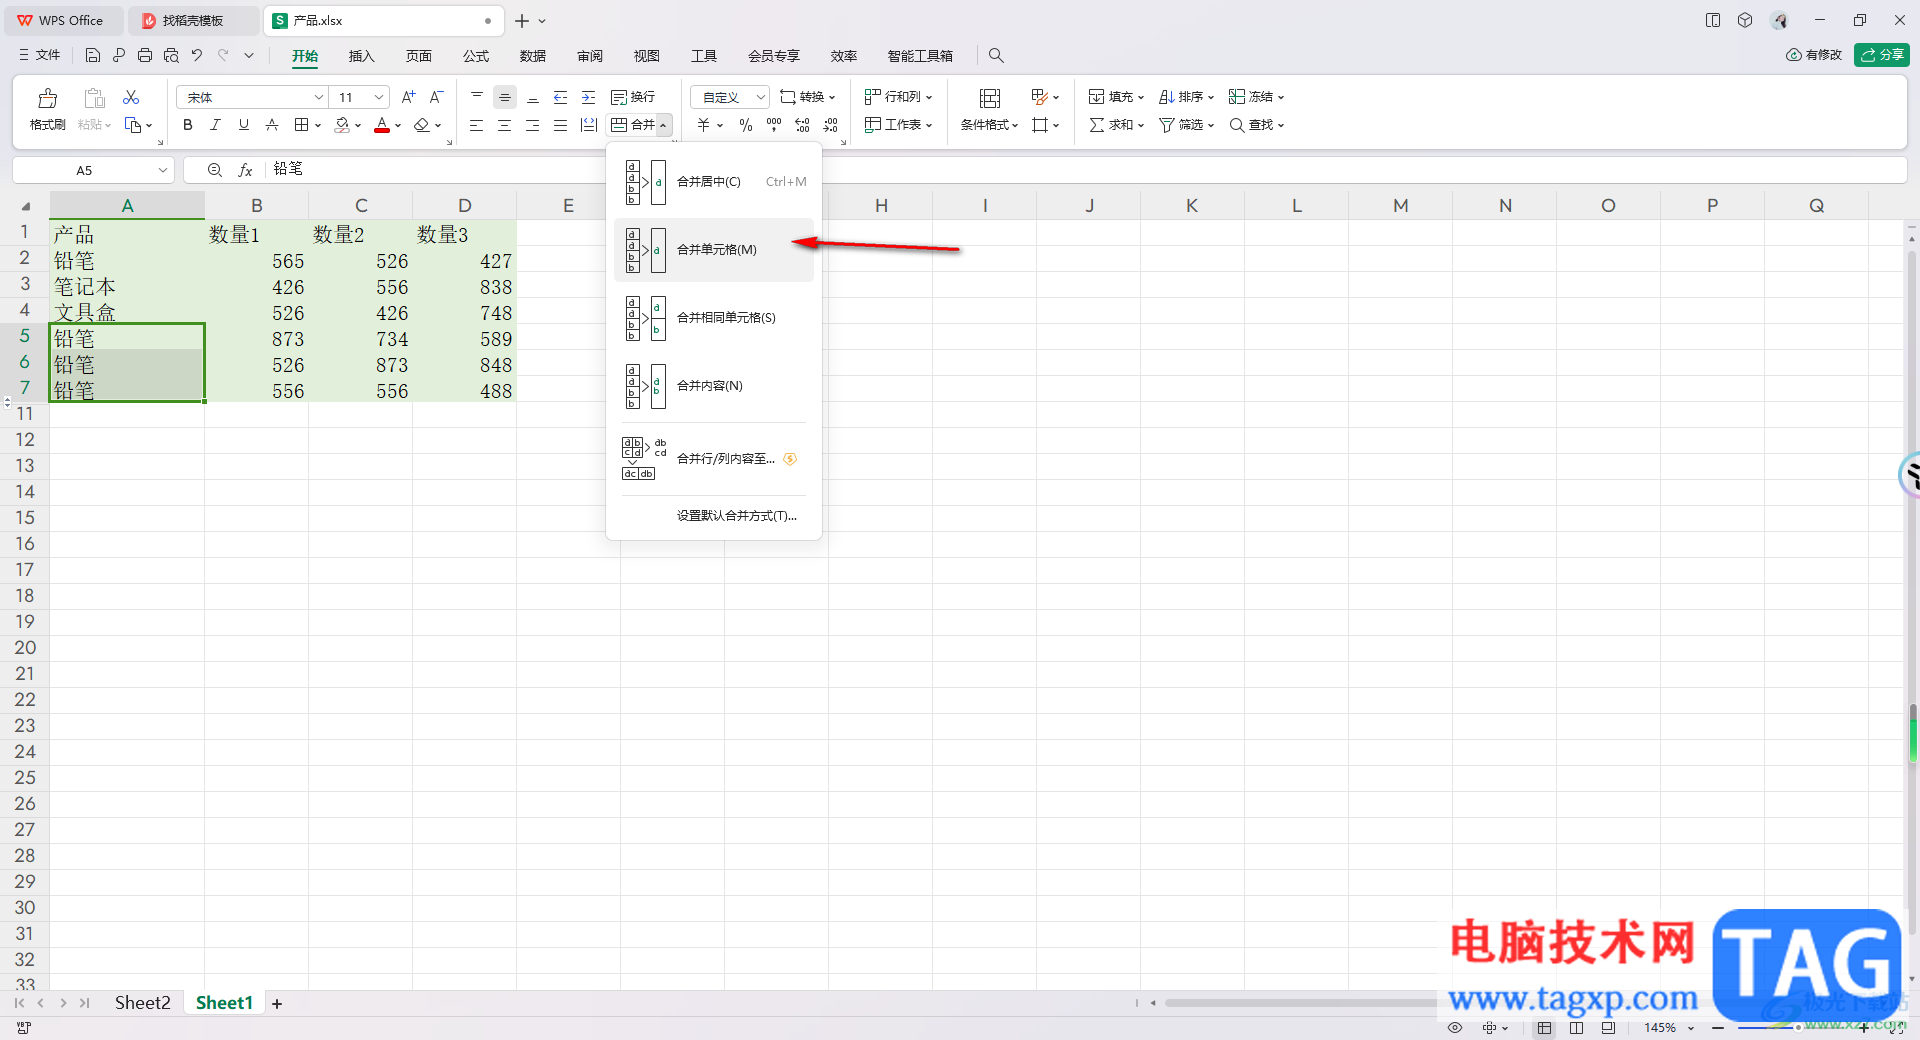
Task: Click the Print Preview icon
Action: click(x=171, y=56)
